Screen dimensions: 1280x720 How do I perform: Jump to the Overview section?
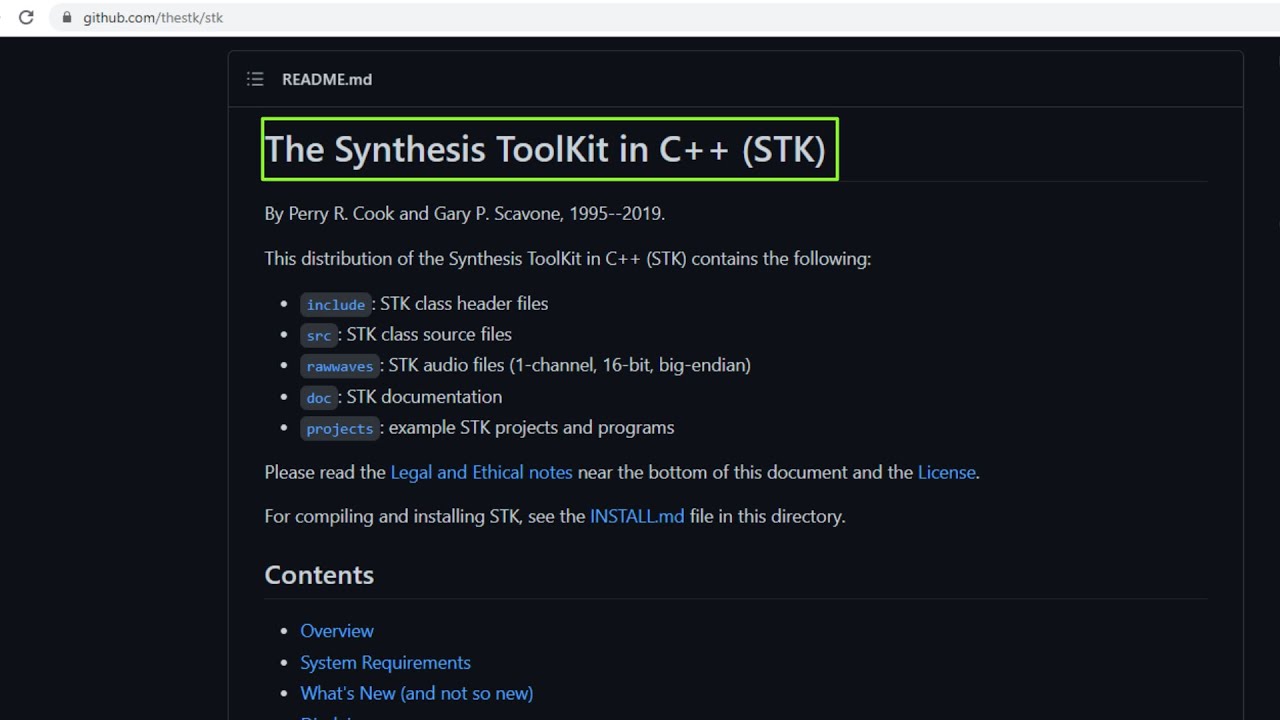[337, 631]
